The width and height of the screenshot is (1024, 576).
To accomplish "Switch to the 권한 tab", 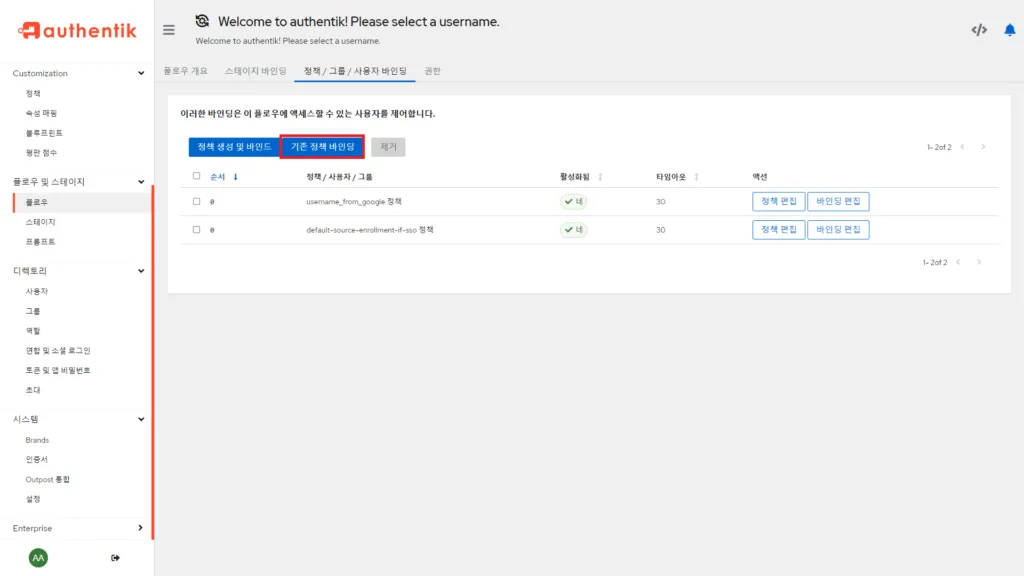I will 432,71.
